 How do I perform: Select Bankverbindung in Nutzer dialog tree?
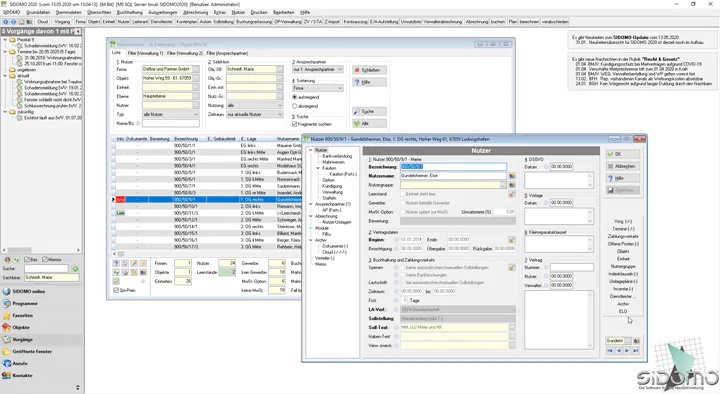tap(337, 156)
